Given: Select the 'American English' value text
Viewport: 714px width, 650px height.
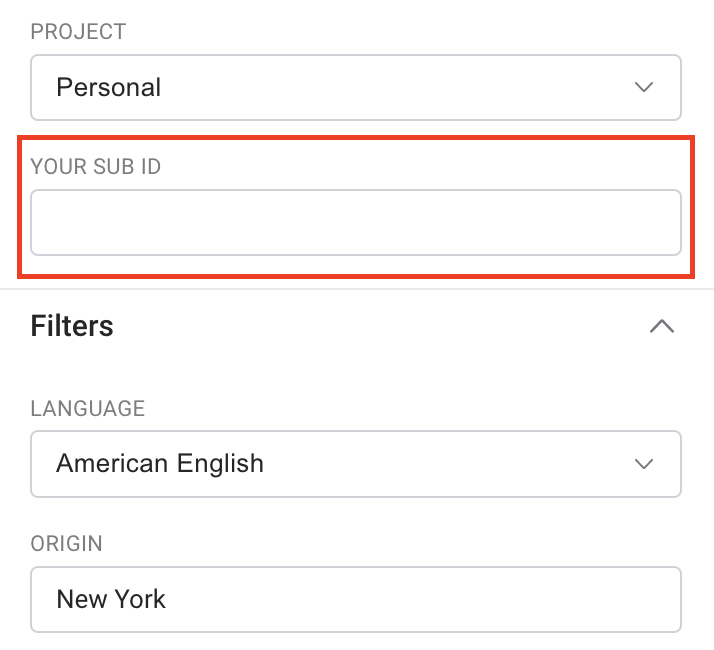Looking at the screenshot, I should [160, 464].
